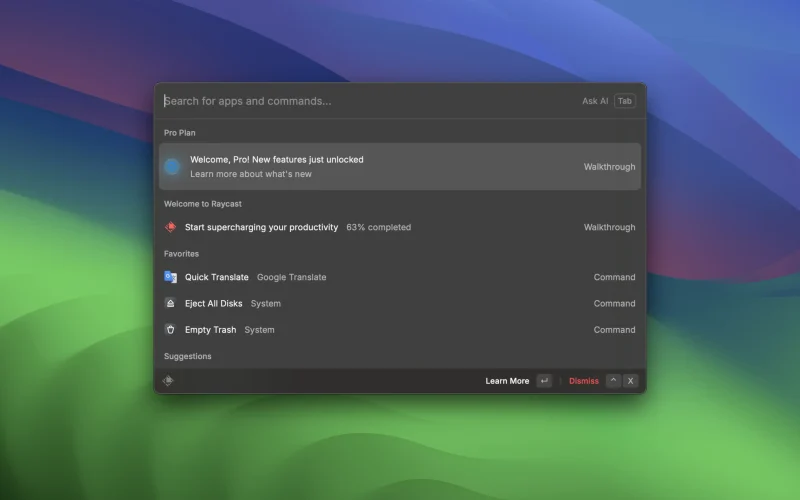Viewport: 800px width, 500px height.
Task: Click Command label on Eject All Disks row
Action: [x=614, y=303]
